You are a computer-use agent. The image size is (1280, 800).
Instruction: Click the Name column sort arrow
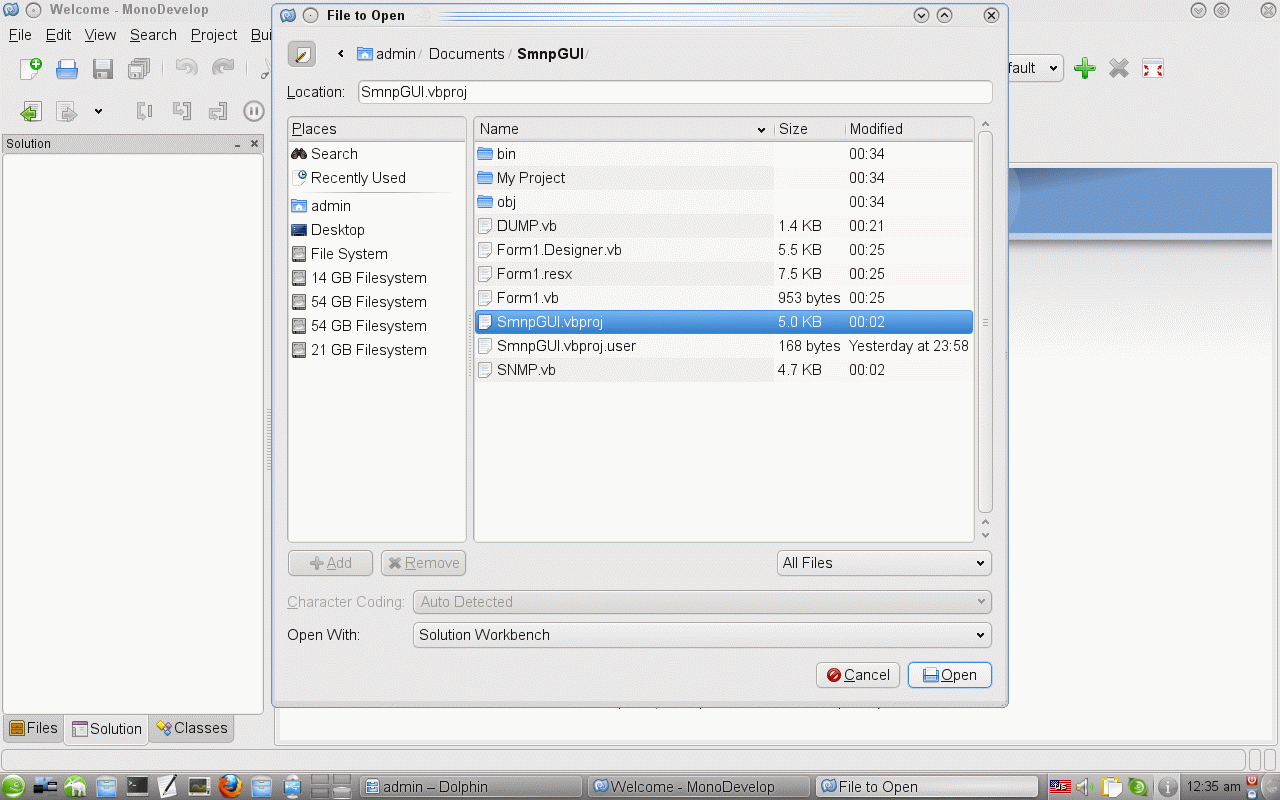(762, 130)
